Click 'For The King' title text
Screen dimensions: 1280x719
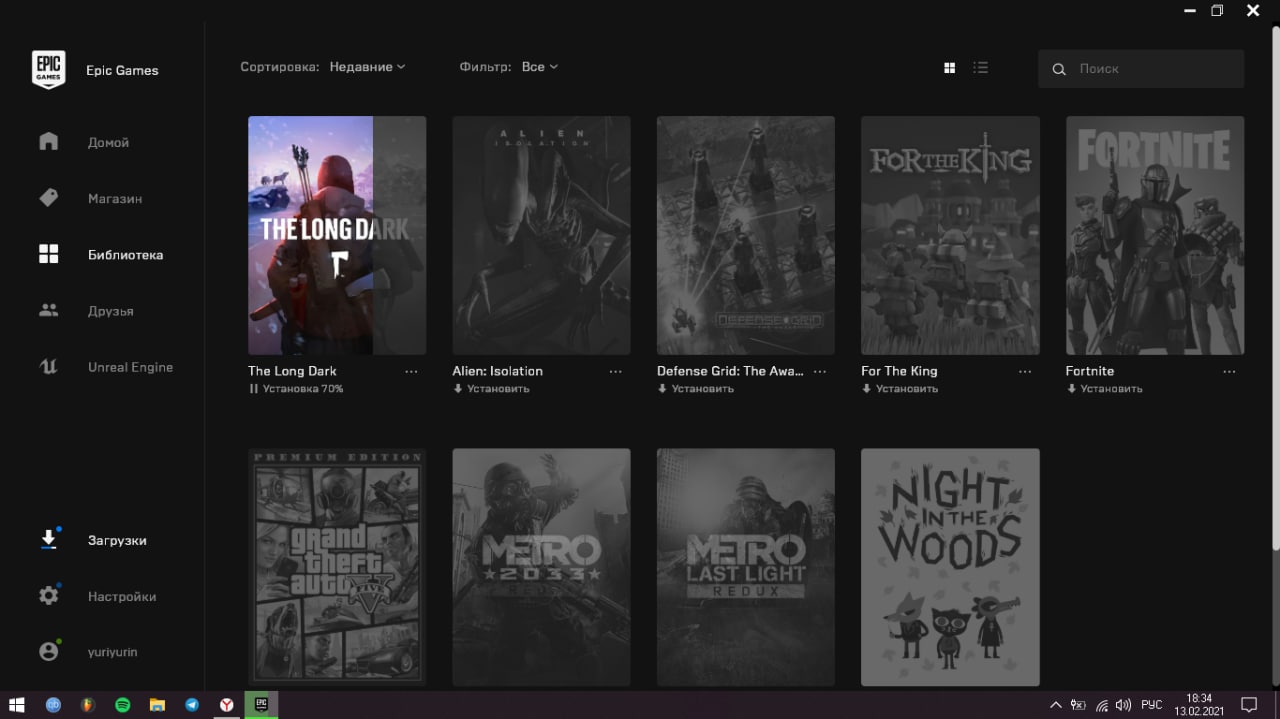(899, 371)
